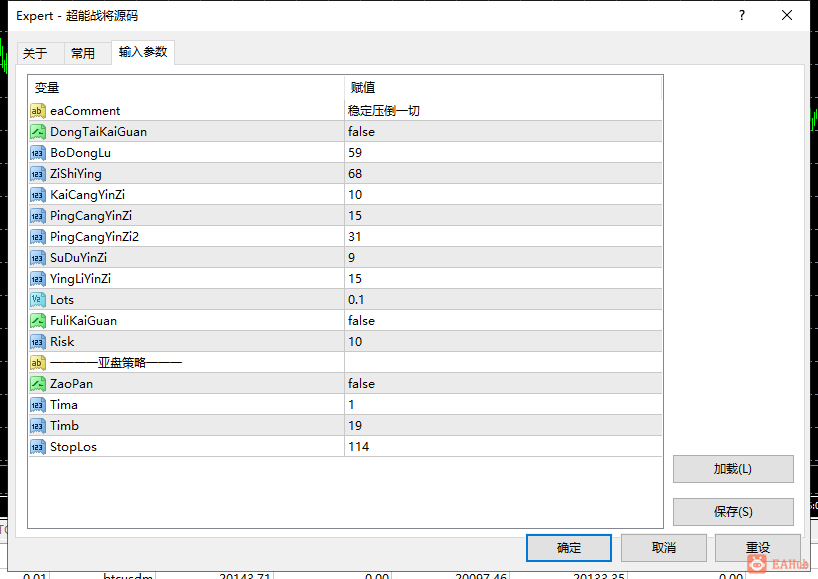This screenshot has width=818, height=579.
Task: Click the integer icon beside PingCangYinZi
Action: 38,215
